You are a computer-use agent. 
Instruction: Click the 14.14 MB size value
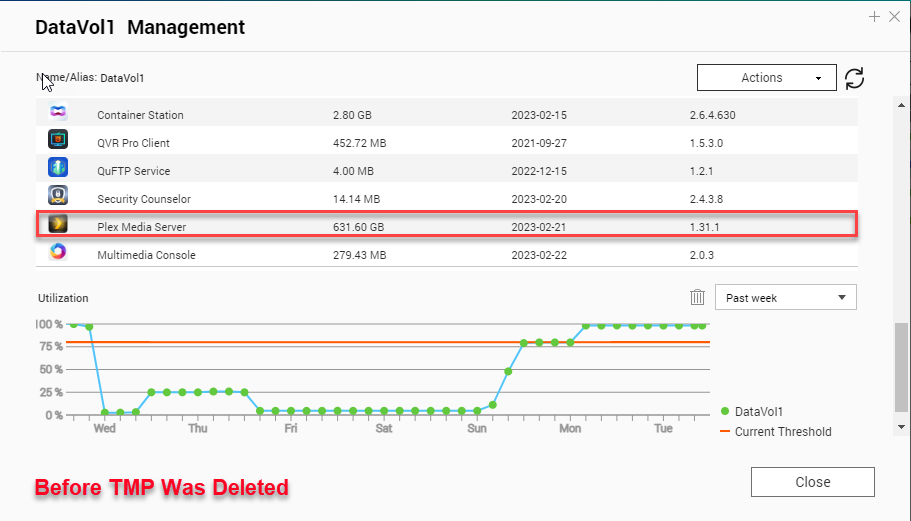(356, 199)
